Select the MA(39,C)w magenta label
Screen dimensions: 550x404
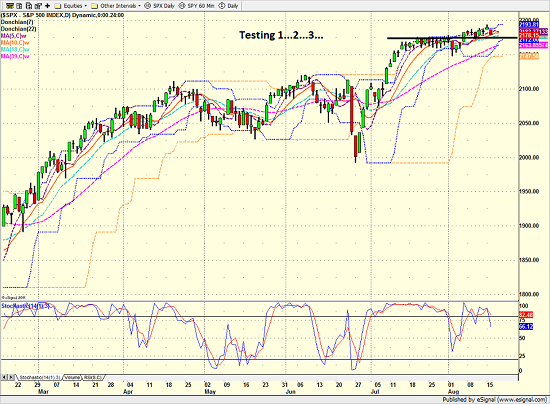[x=15, y=56]
